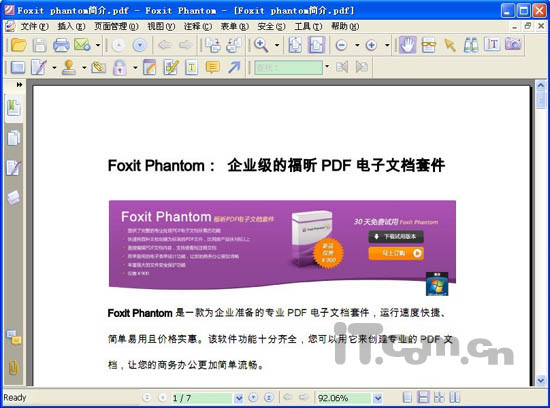Expand the navigation panel double-arrow
Viewport: 550px width, 408px height.
click(19, 85)
